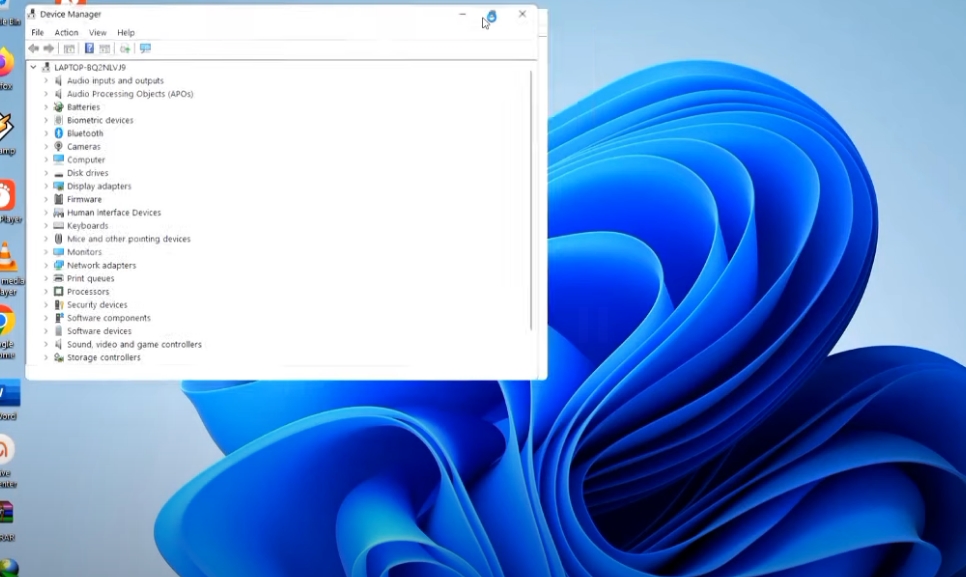Open the View menu
The width and height of the screenshot is (966, 577).
click(x=97, y=33)
